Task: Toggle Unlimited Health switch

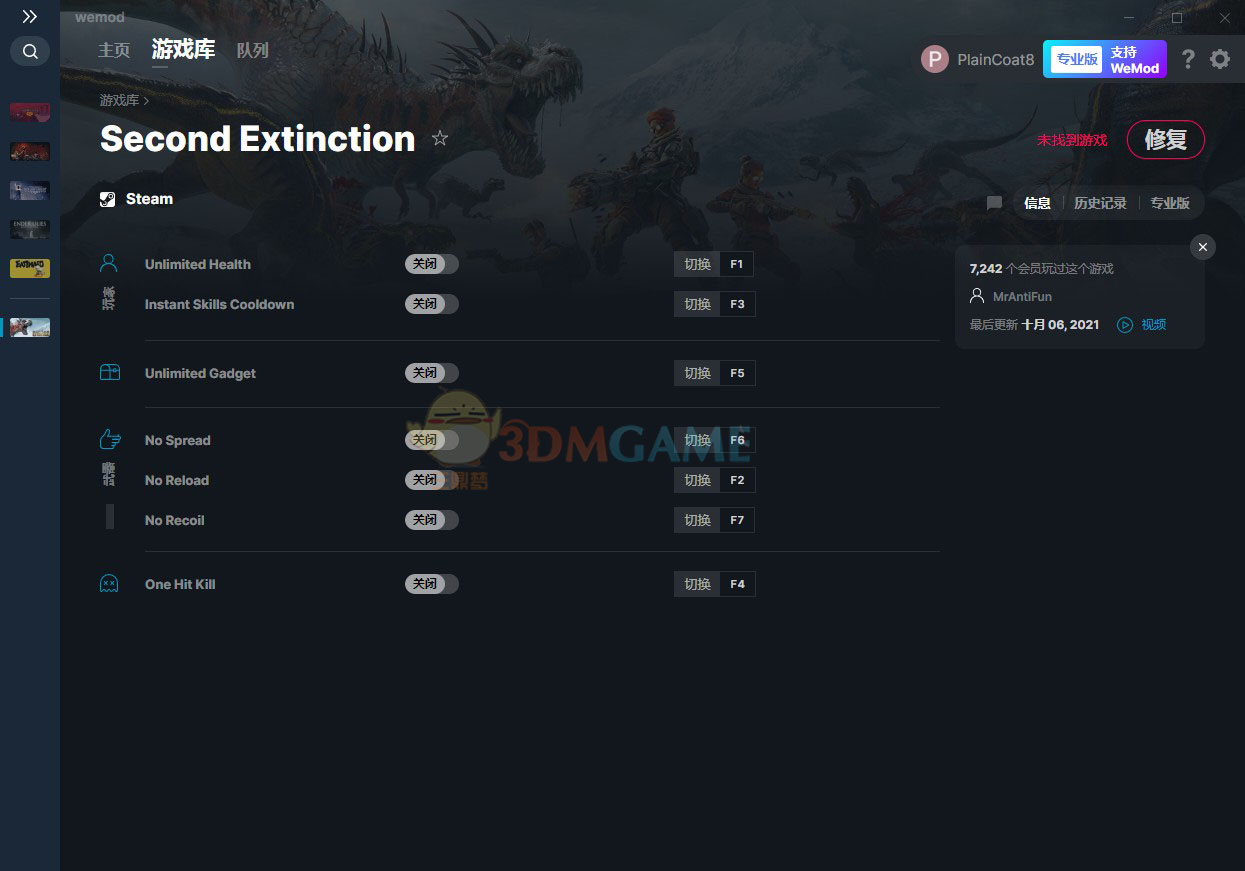Action: [432, 264]
